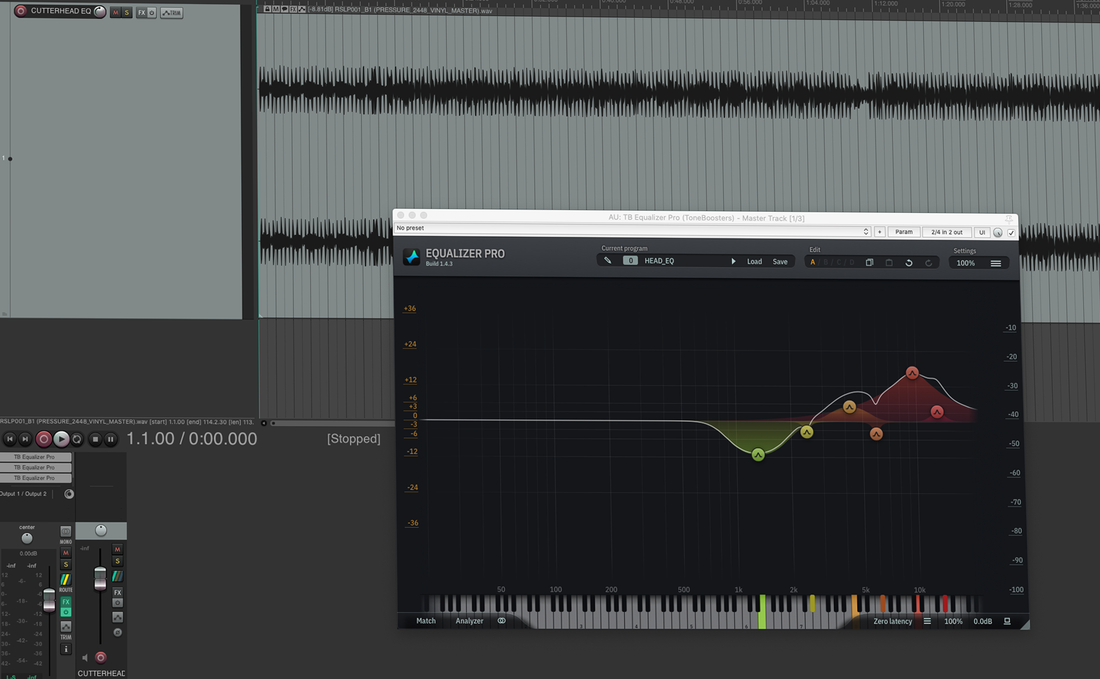Image resolution: width=1100 pixels, height=679 pixels.
Task: Select the green EQ band node
Action: [x=758, y=455]
